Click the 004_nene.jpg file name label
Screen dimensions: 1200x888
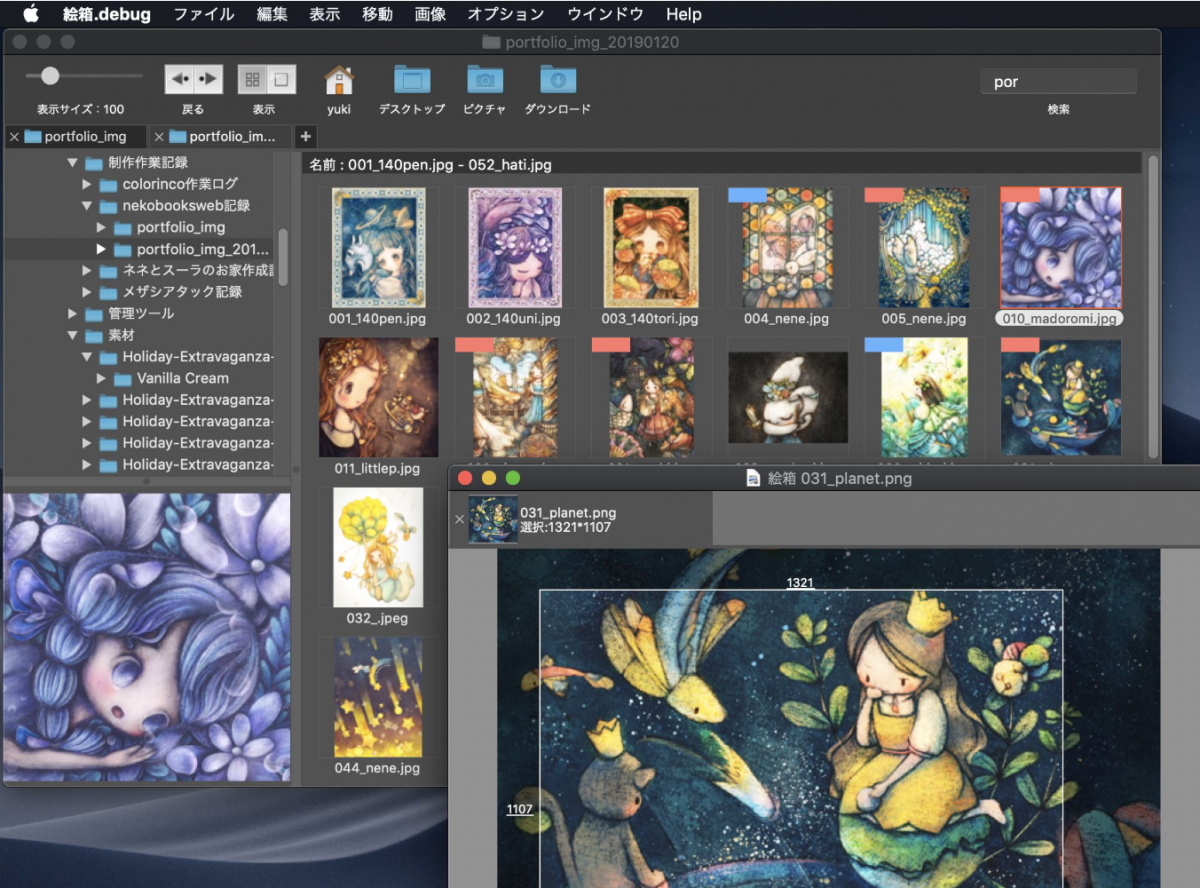(x=787, y=319)
